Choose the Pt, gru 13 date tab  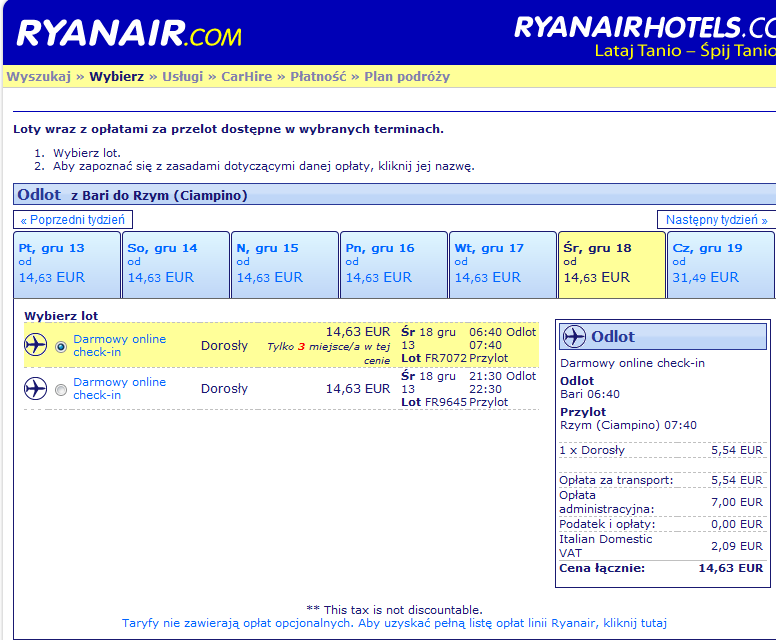pos(67,265)
